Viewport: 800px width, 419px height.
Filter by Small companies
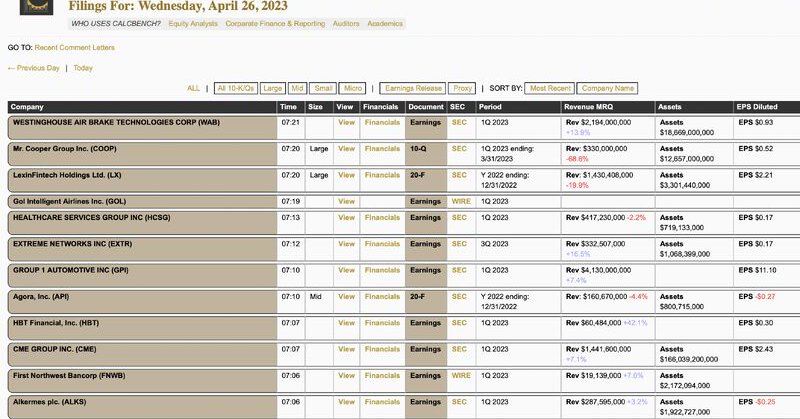click(323, 88)
